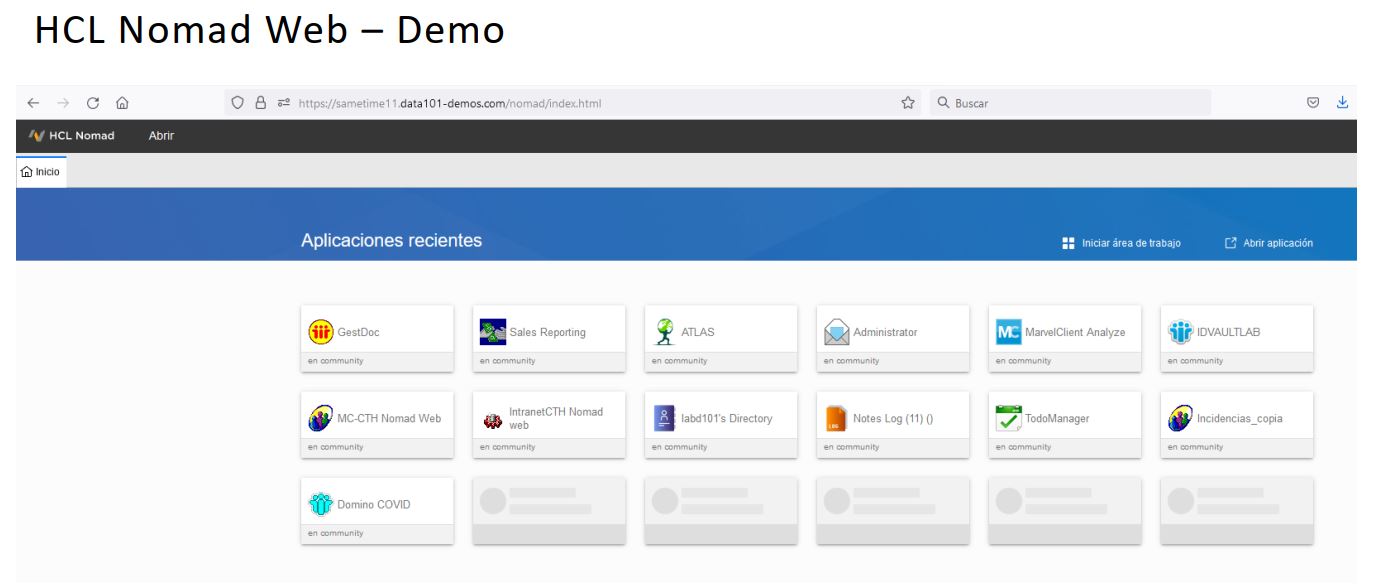Open the Notes Log (11) icon
The height and width of the screenshot is (587, 1382).
(836, 418)
